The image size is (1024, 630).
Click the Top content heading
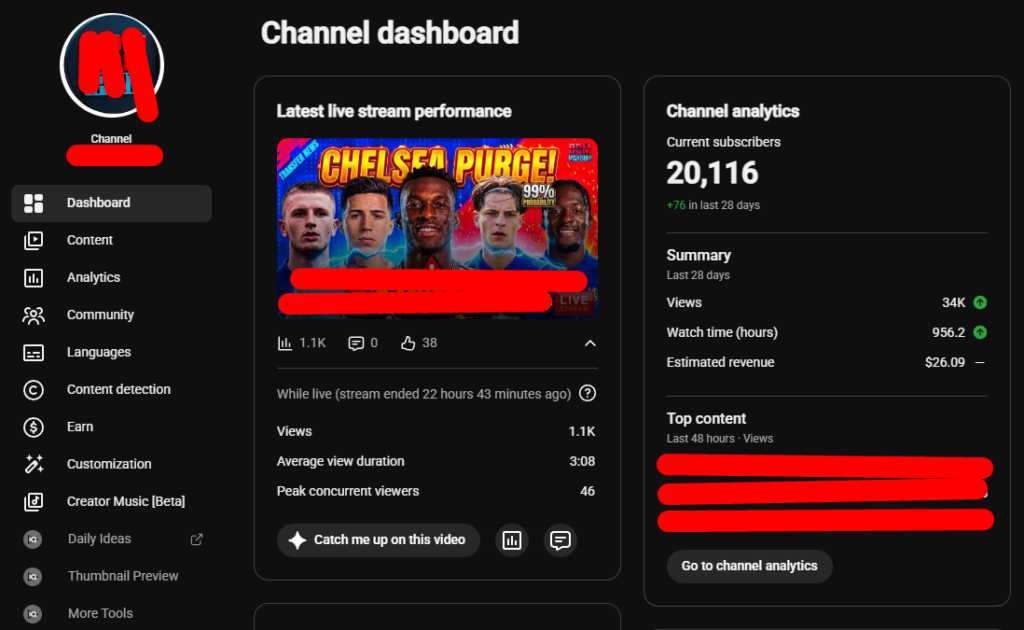coord(706,418)
